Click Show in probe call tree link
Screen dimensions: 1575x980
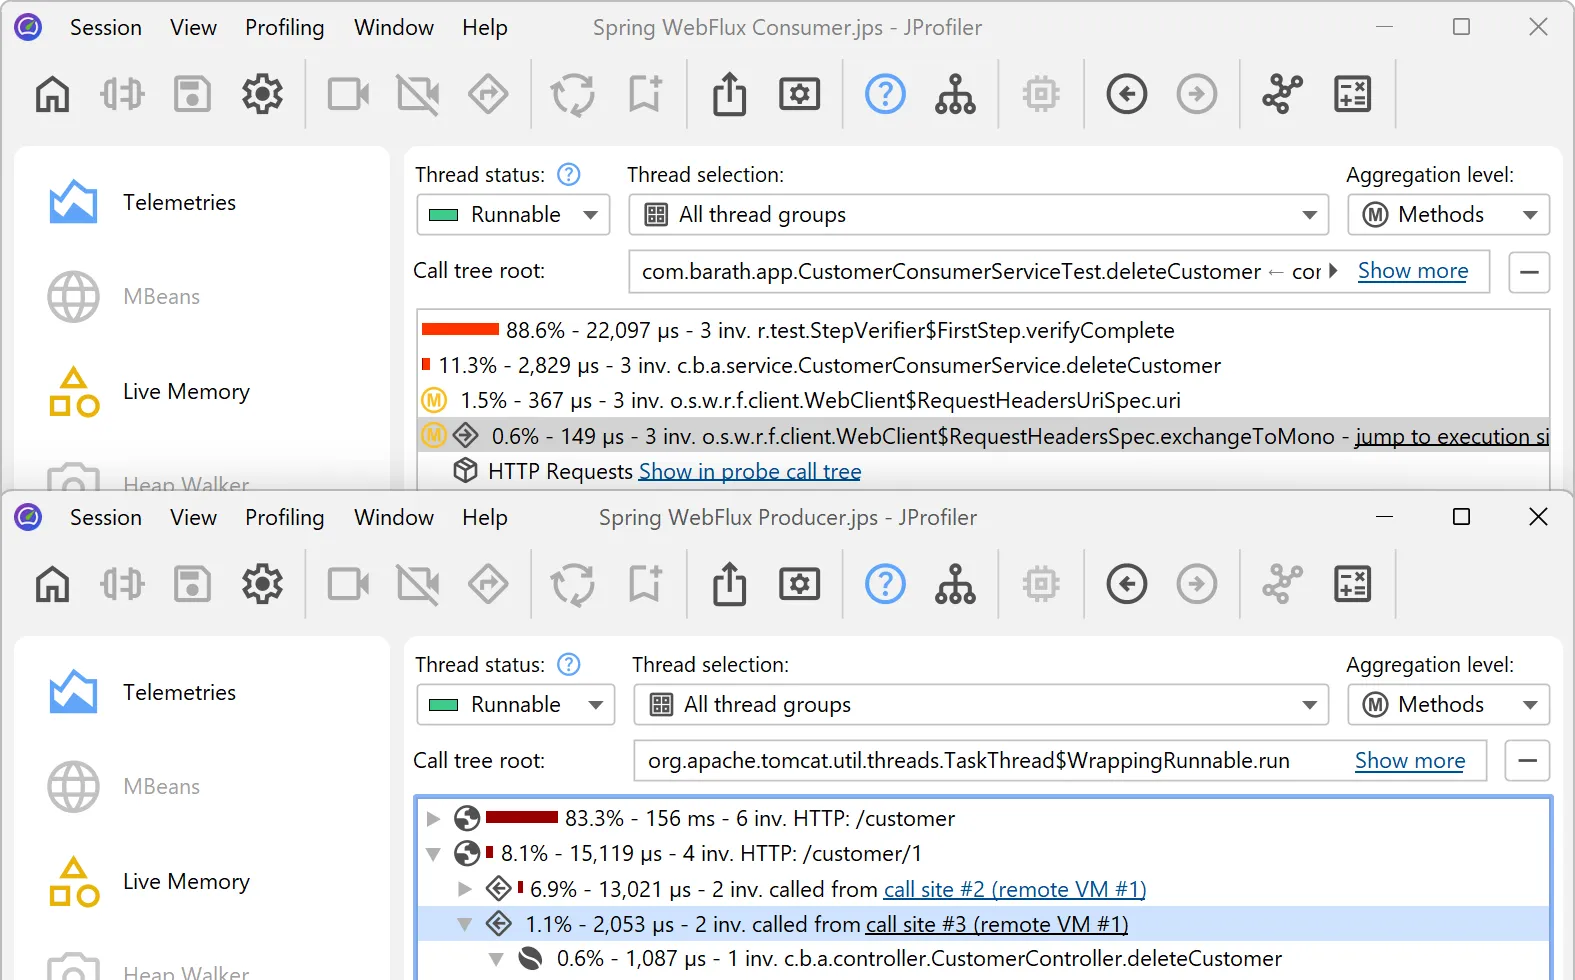pyautogui.click(x=750, y=472)
